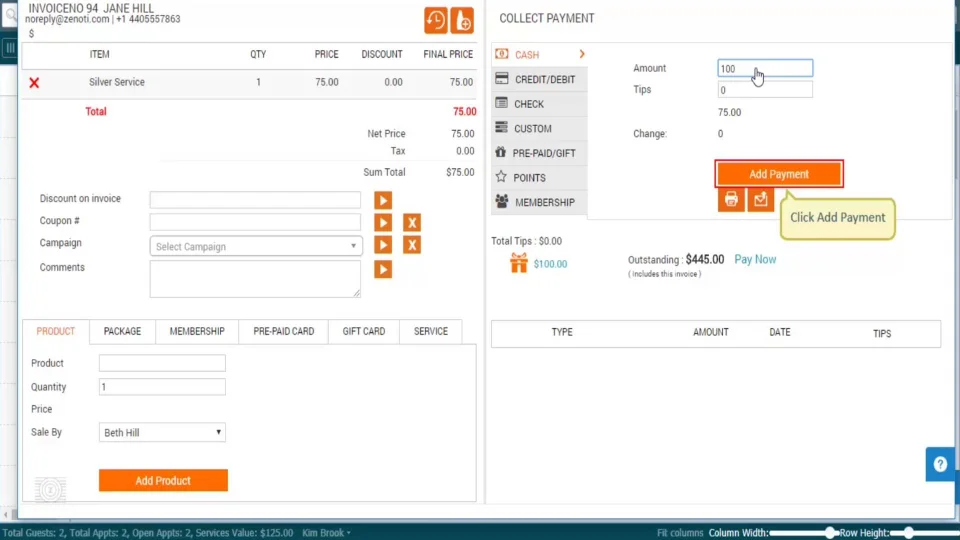Viewport: 960px width, 540px height.
Task: Switch to the Membership tab
Action: [x=197, y=331]
